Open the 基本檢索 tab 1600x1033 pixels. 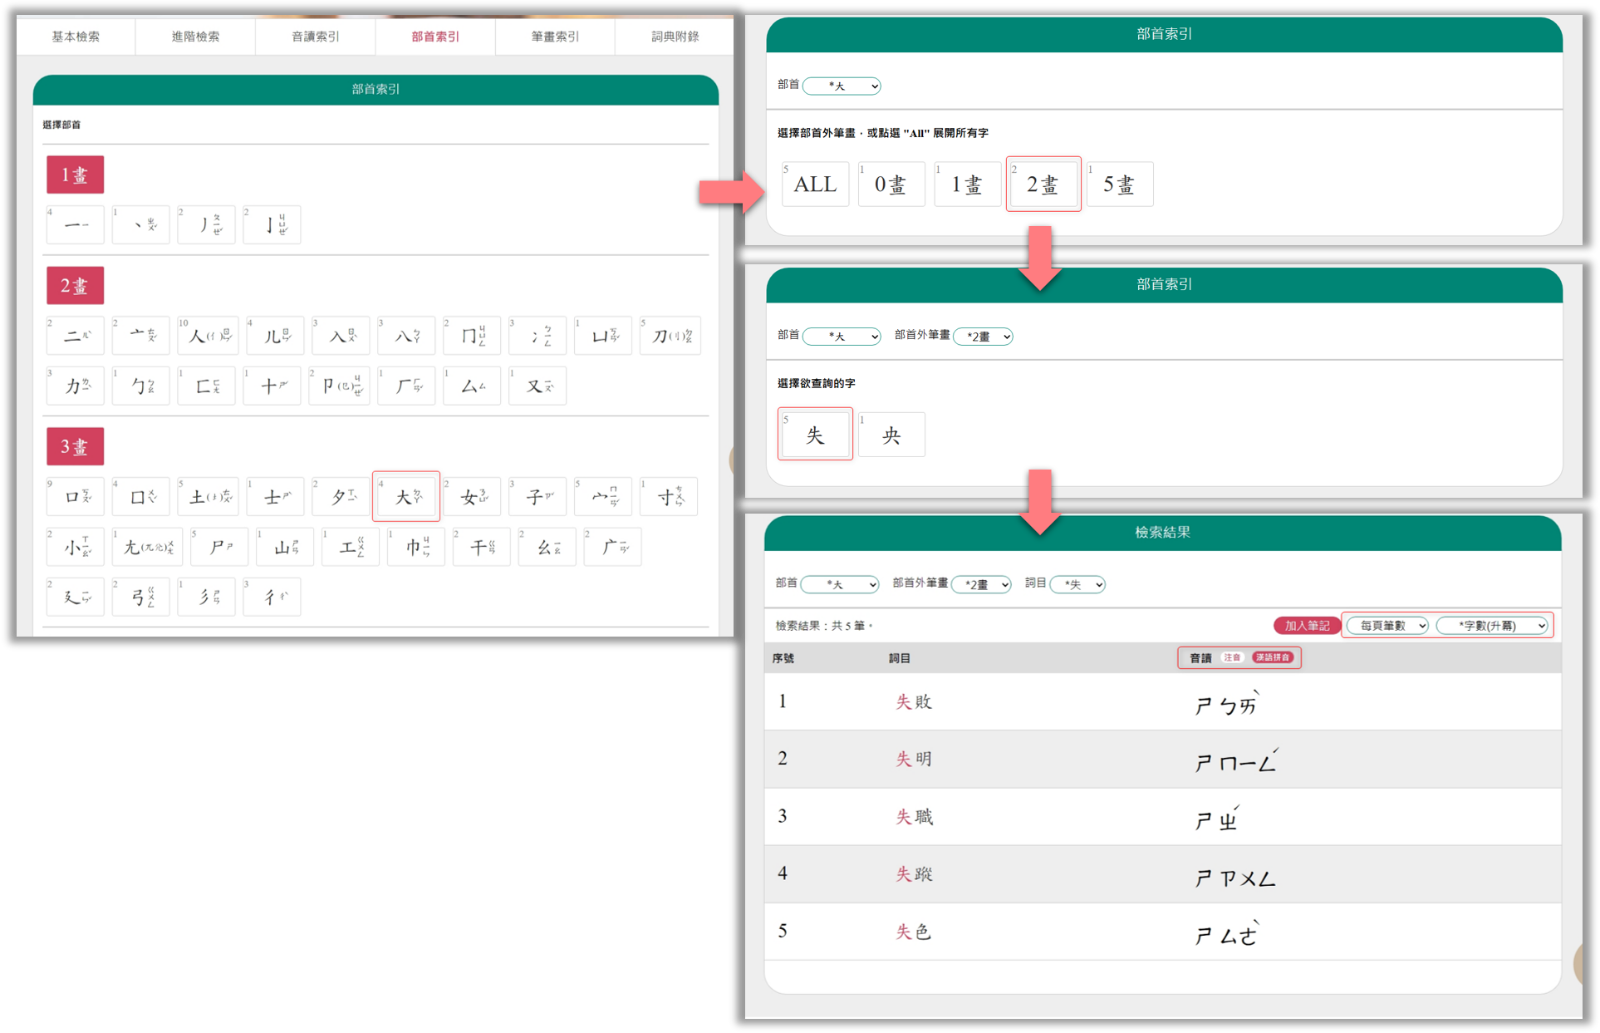tap(76, 36)
